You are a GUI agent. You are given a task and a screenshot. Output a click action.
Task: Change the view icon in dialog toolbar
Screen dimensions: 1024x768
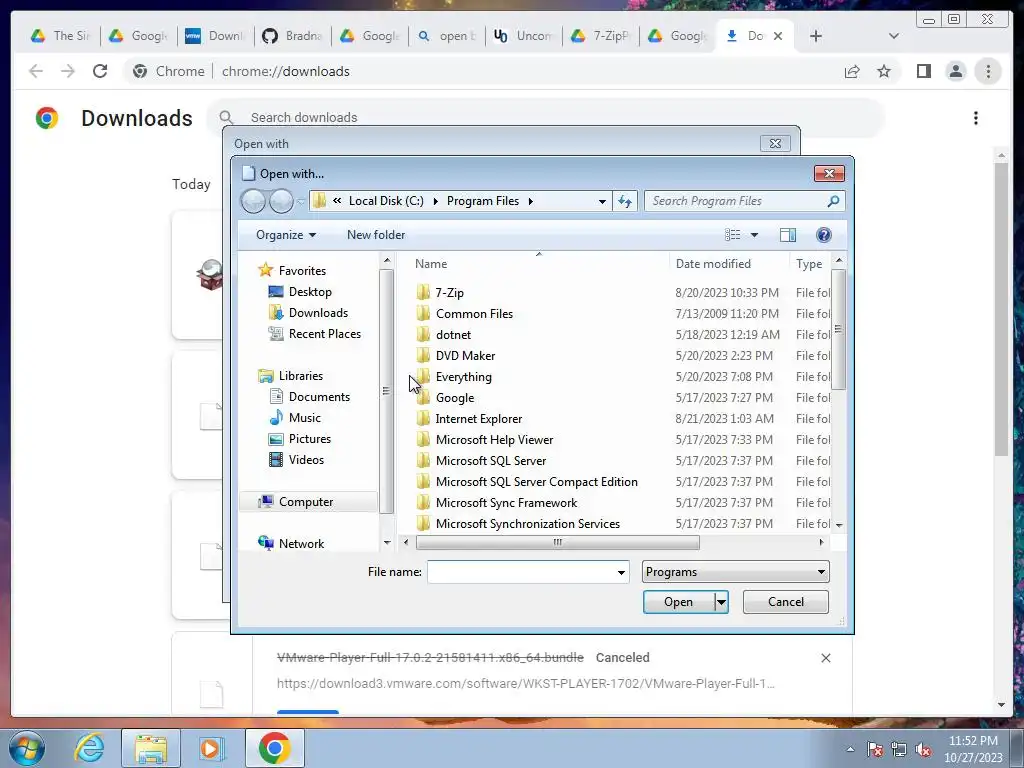(733, 235)
